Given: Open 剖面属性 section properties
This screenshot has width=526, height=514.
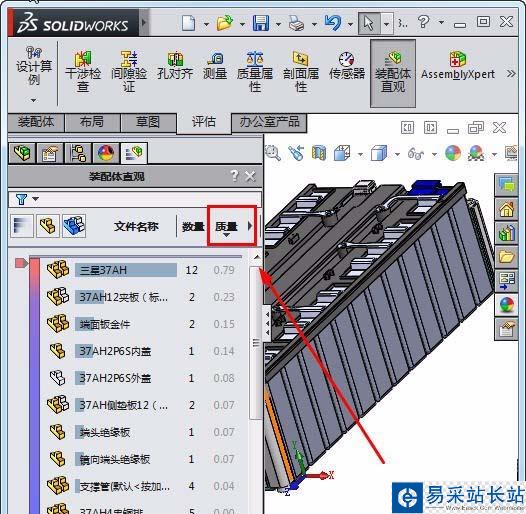Looking at the screenshot, I should click(301, 72).
